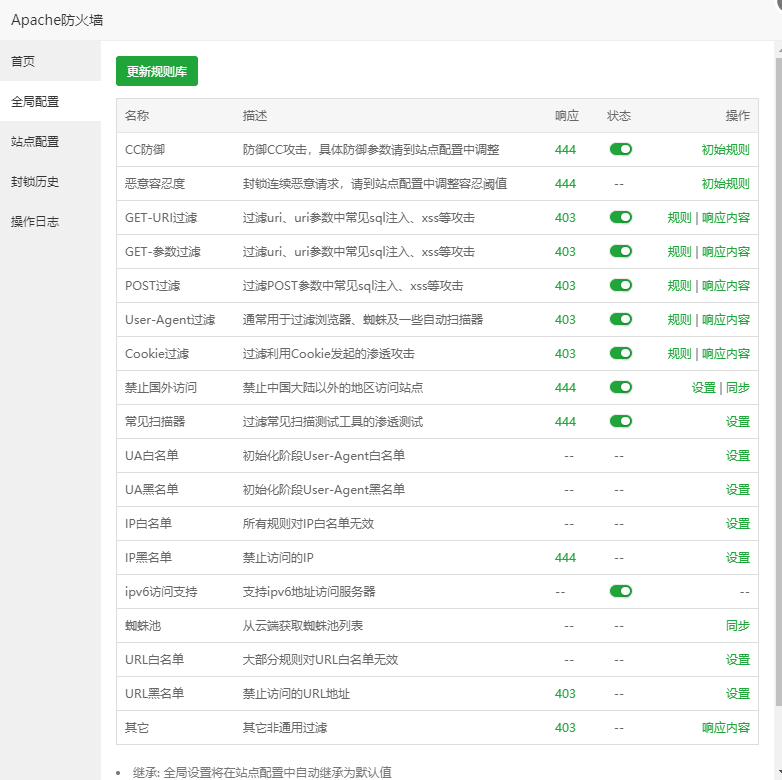782x780 pixels.
Task: Click the 蜘蛛池 name cell
Action: point(143,625)
